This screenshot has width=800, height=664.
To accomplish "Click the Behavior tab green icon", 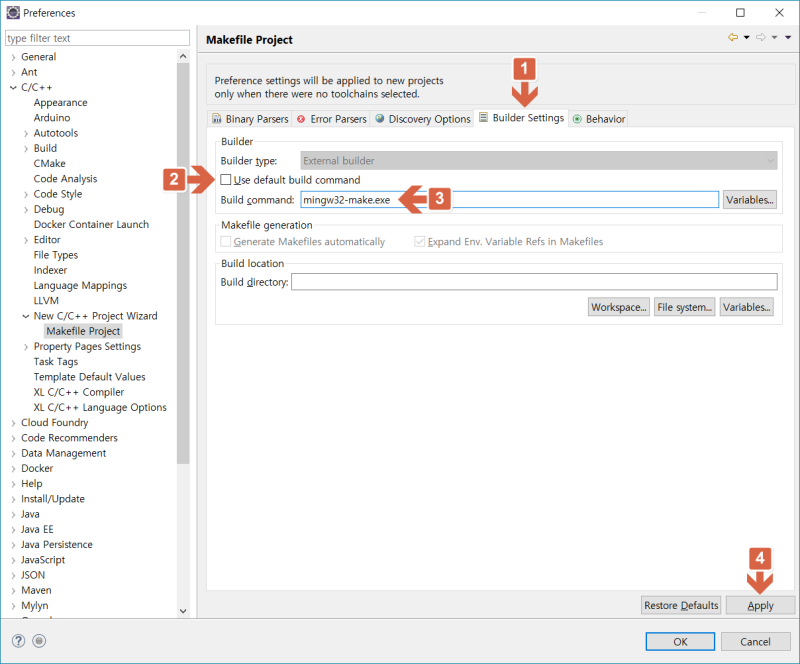I will (577, 119).
